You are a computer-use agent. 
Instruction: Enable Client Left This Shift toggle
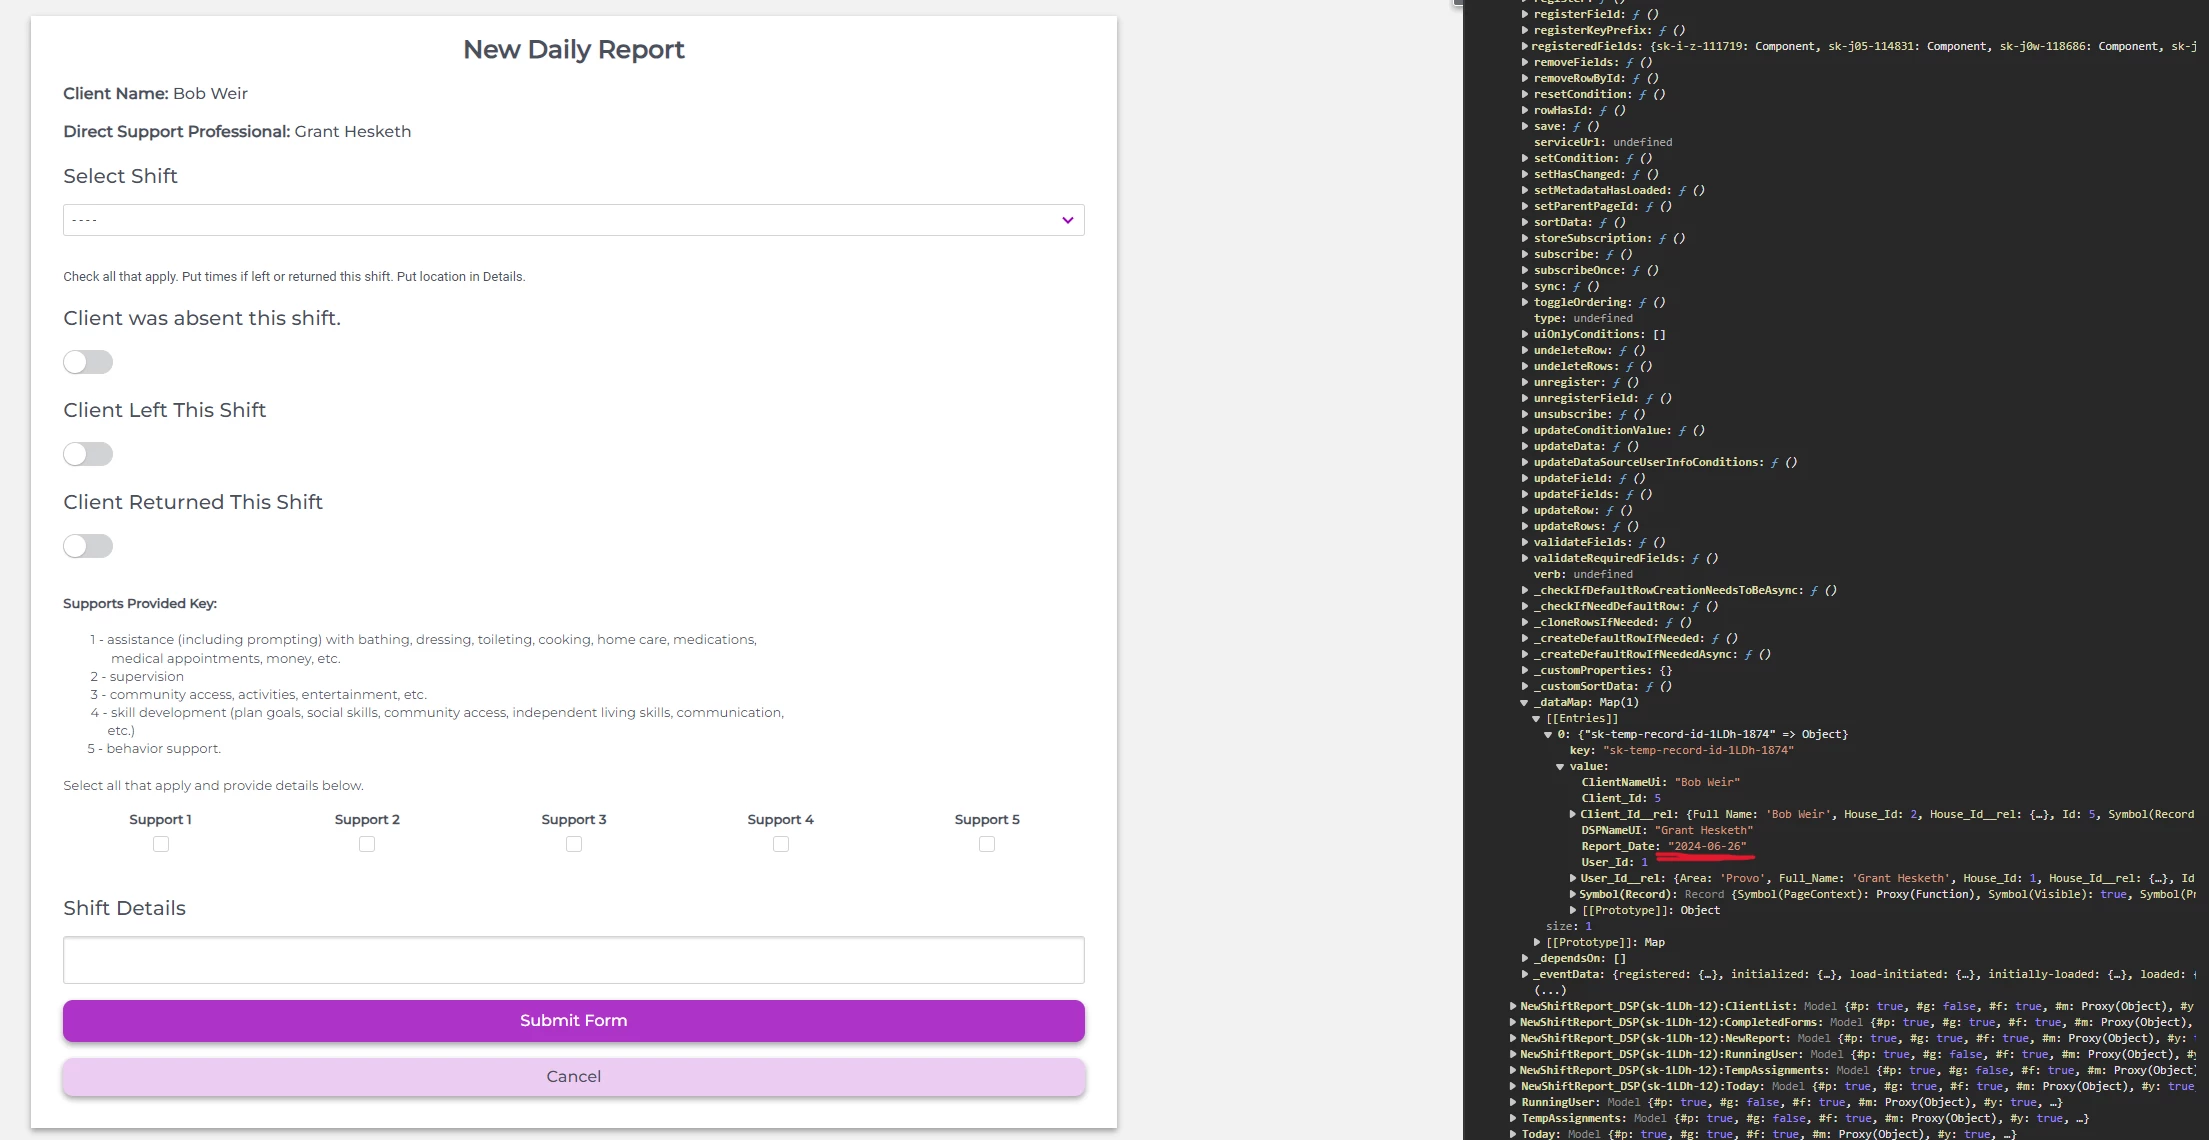(88, 454)
